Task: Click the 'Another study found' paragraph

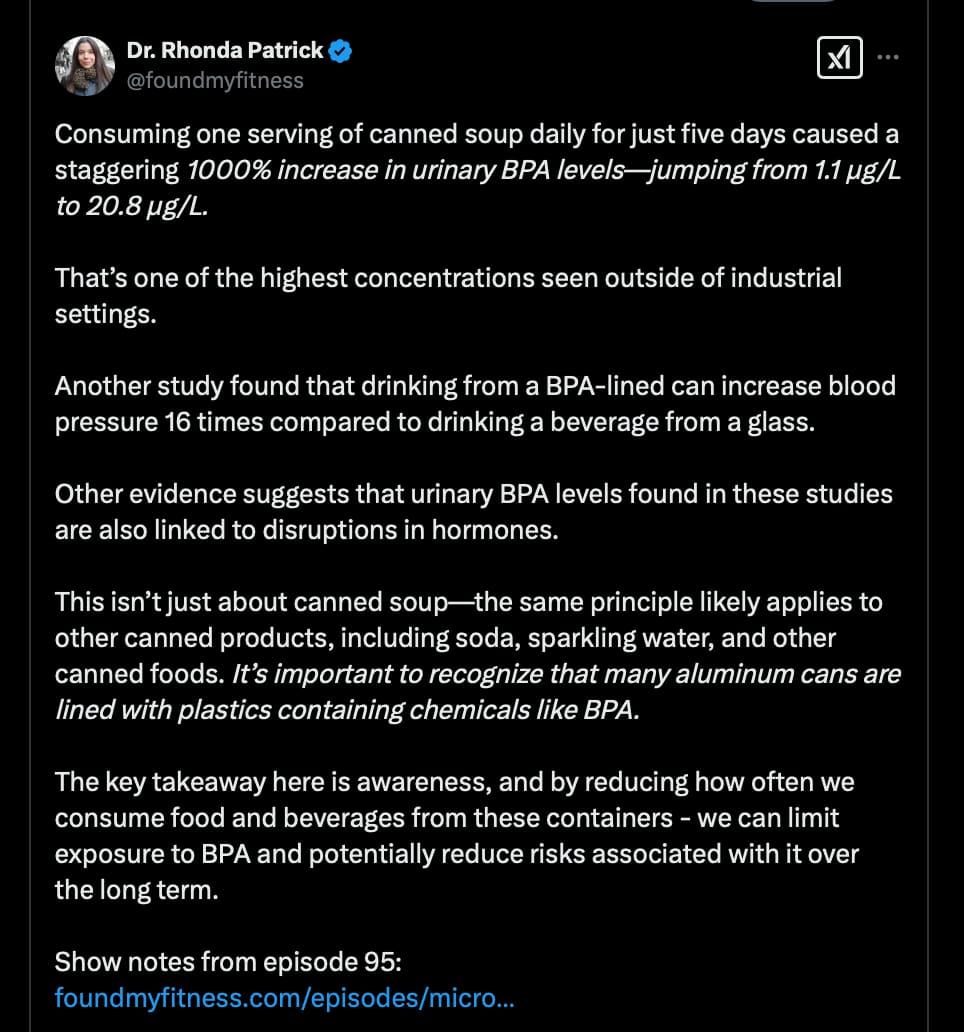Action: pos(475,403)
